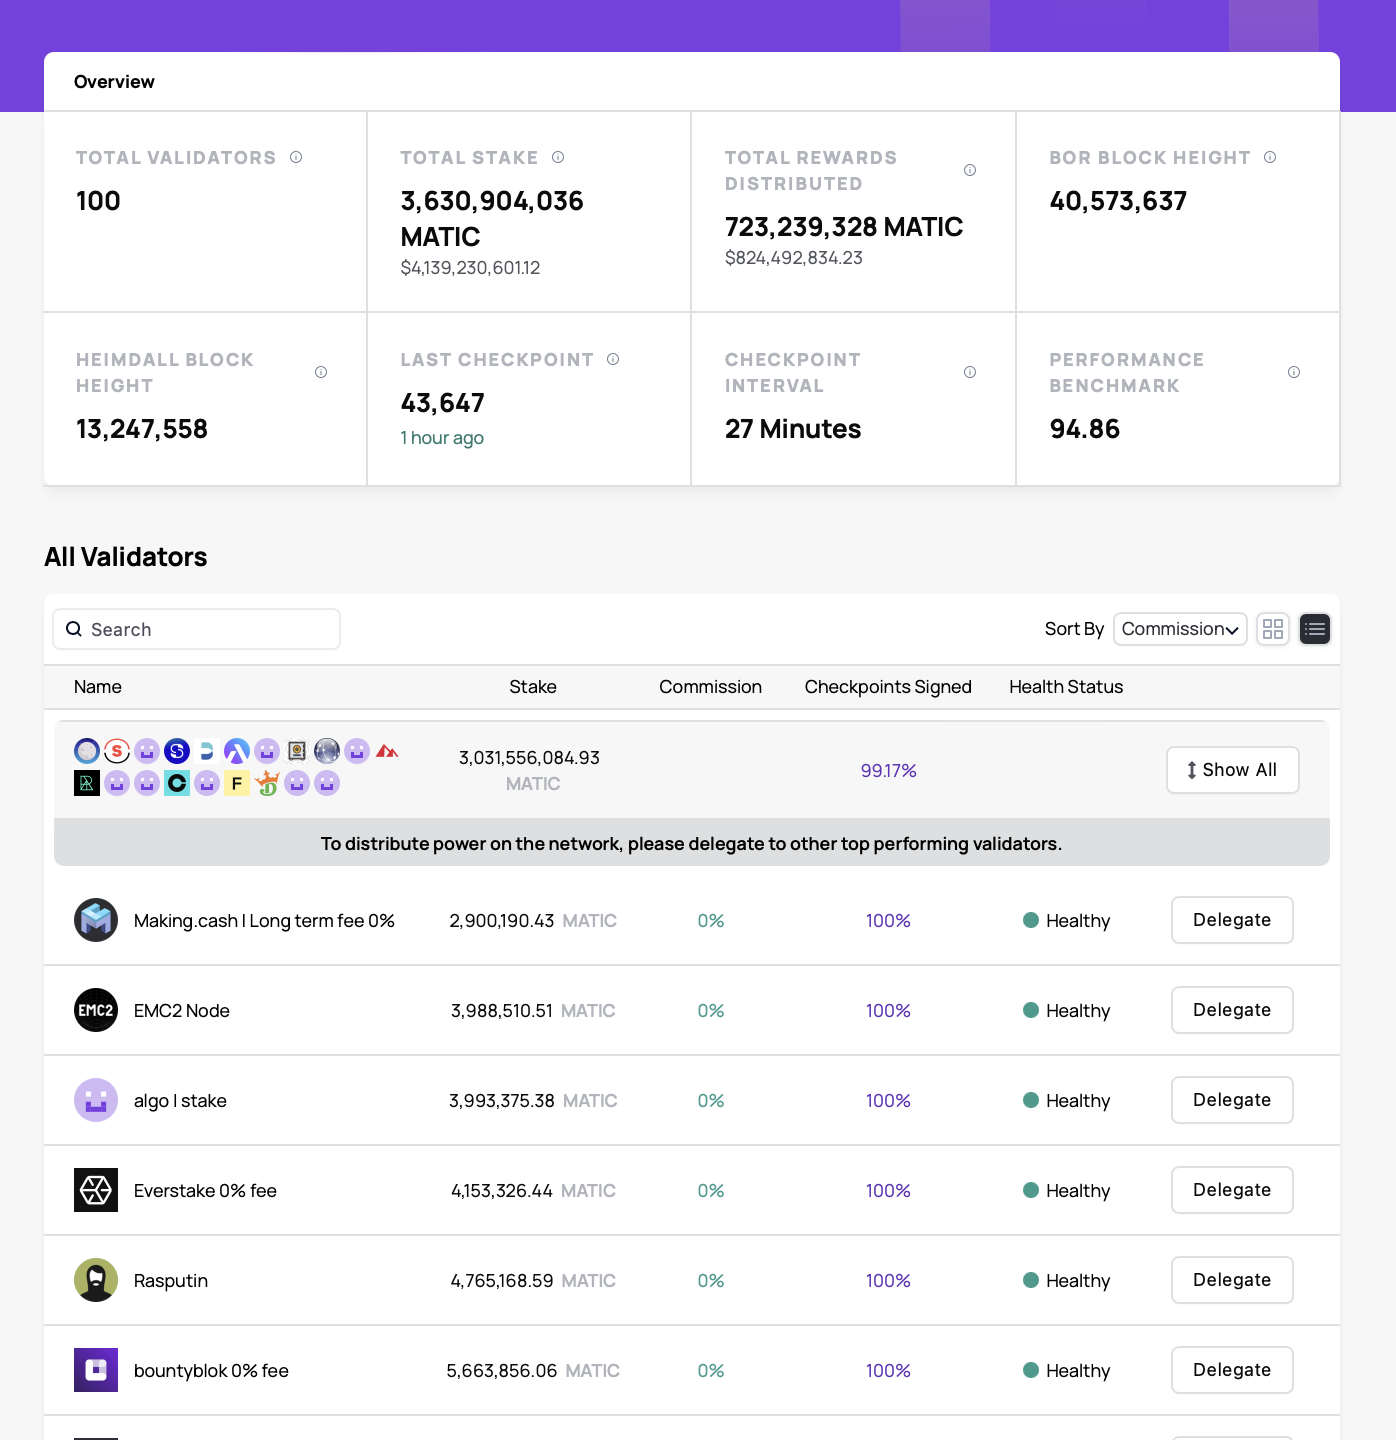Open the EMC2 Node validator name

pos(182,1011)
